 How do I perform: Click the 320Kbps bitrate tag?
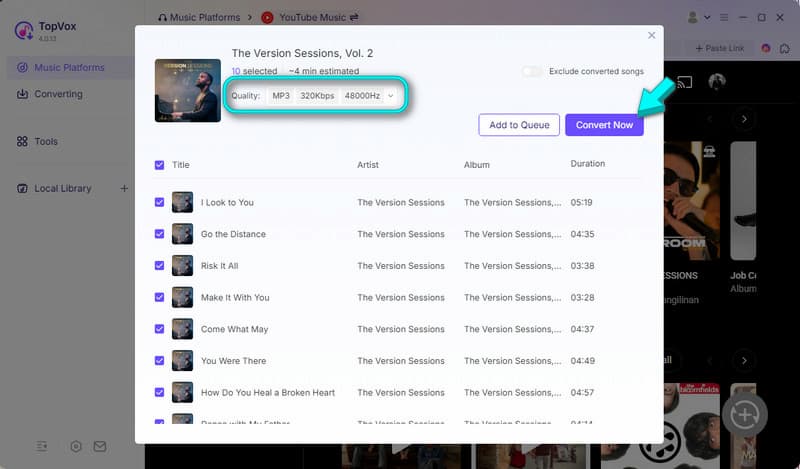point(317,95)
